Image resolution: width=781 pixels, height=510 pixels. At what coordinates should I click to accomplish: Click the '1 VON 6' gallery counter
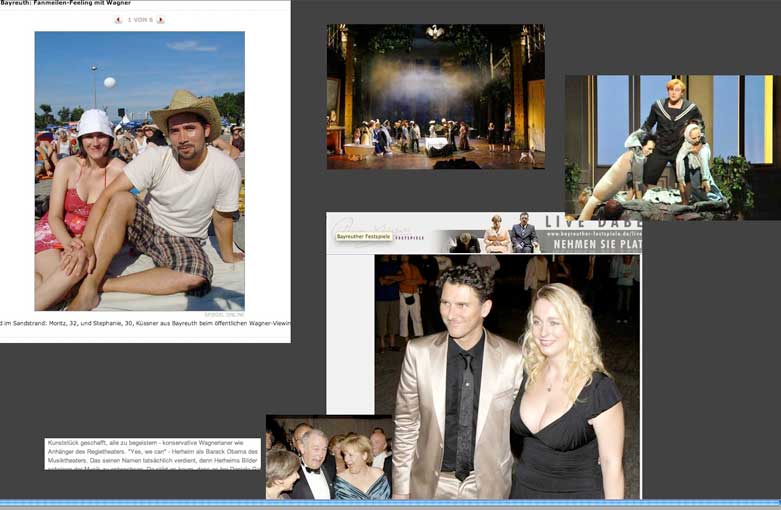139,20
